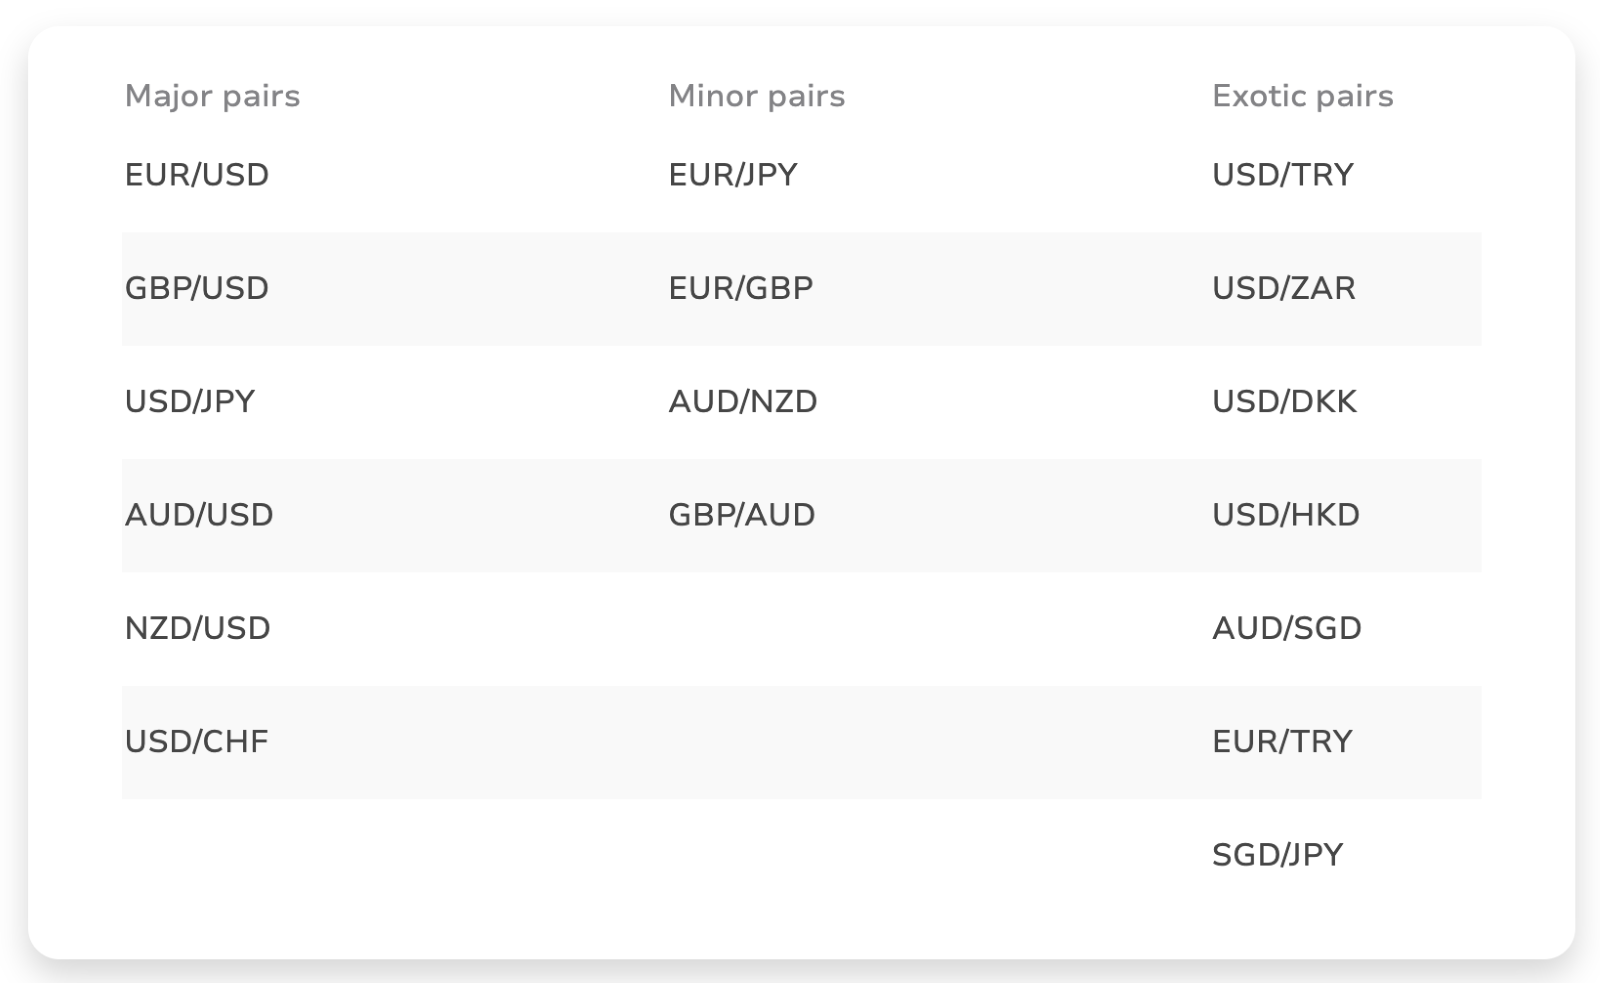The height and width of the screenshot is (983, 1600).
Task: Click the Exotic pairs column header
Action: click(1302, 96)
